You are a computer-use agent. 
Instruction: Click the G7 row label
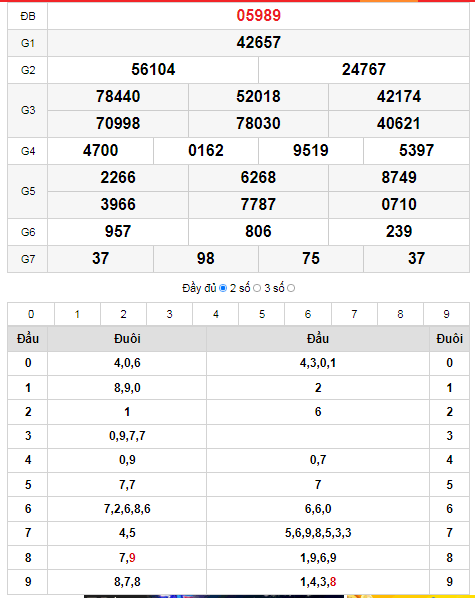tap(28, 260)
